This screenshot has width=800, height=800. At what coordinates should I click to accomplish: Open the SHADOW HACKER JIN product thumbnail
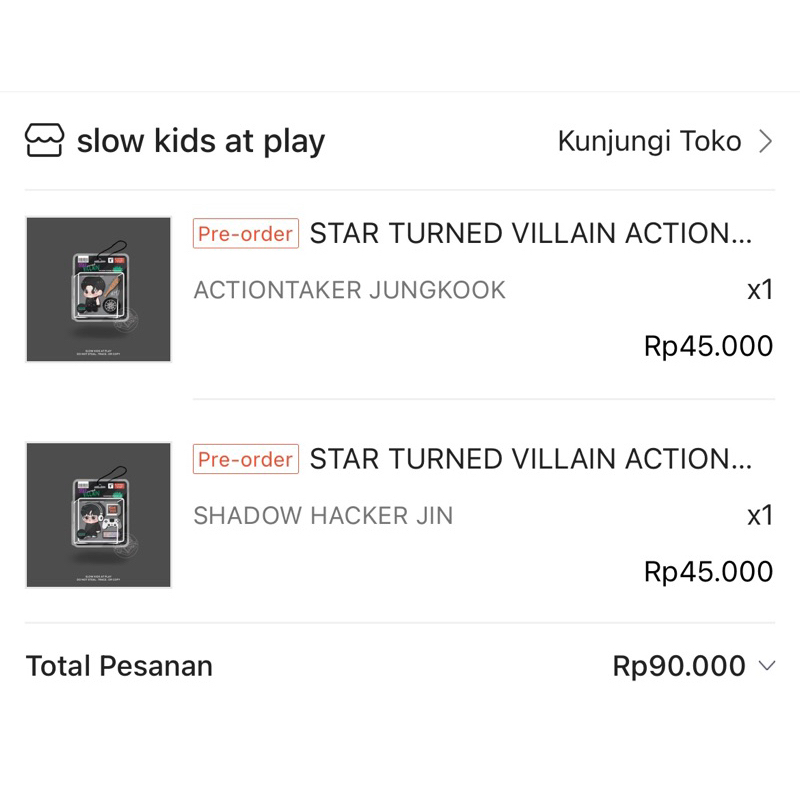[x=98, y=515]
